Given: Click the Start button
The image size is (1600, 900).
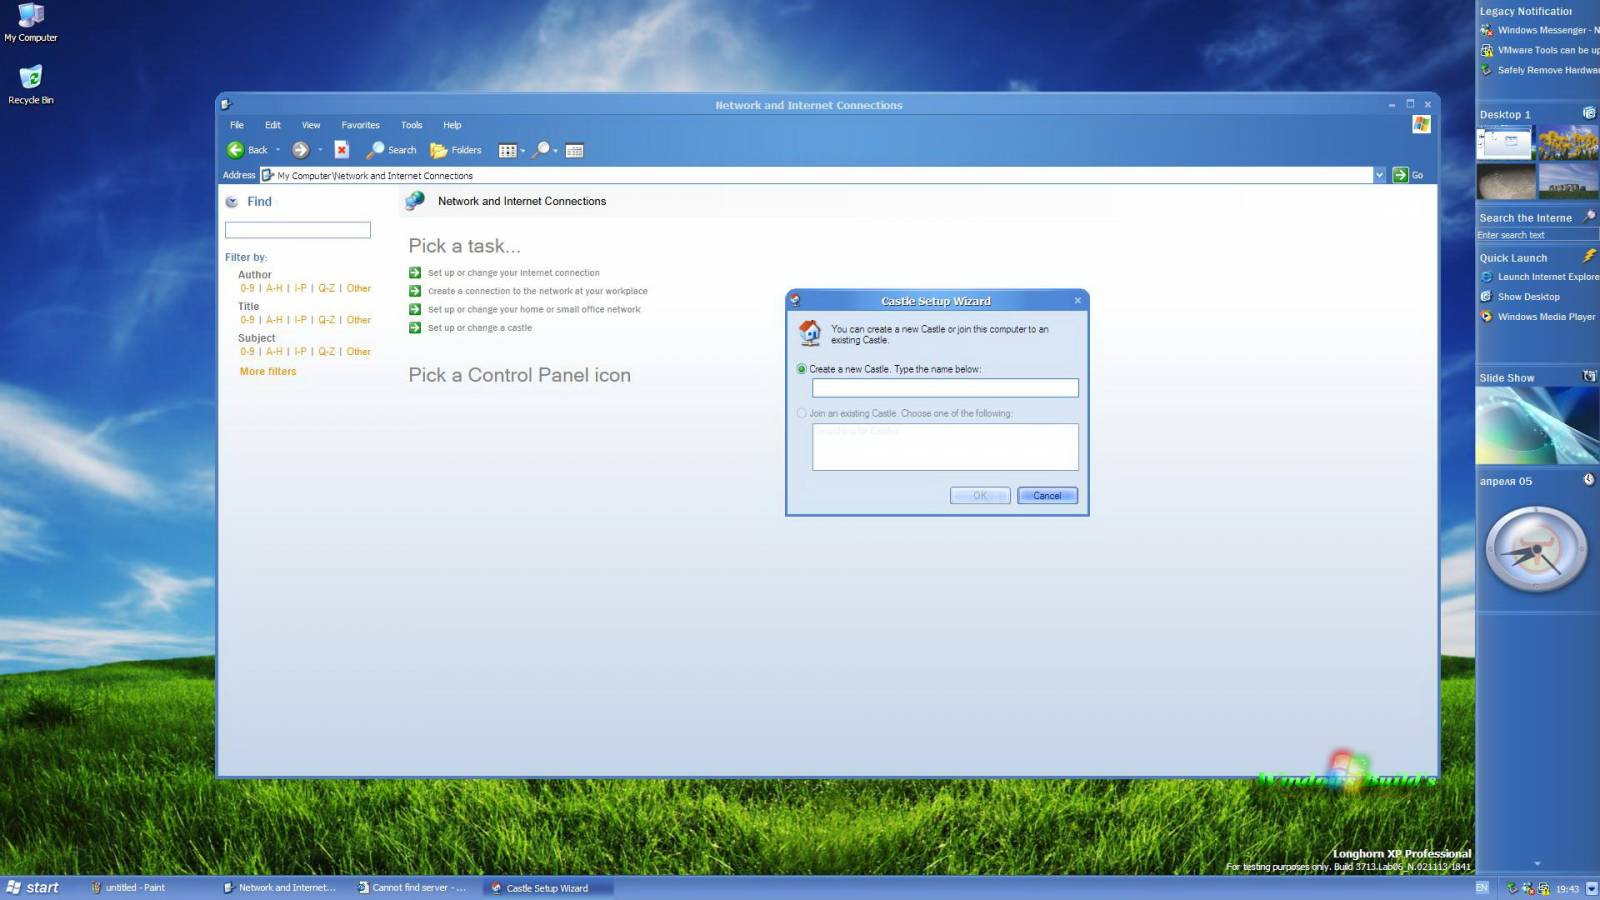Looking at the screenshot, I should pyautogui.click(x=33, y=888).
